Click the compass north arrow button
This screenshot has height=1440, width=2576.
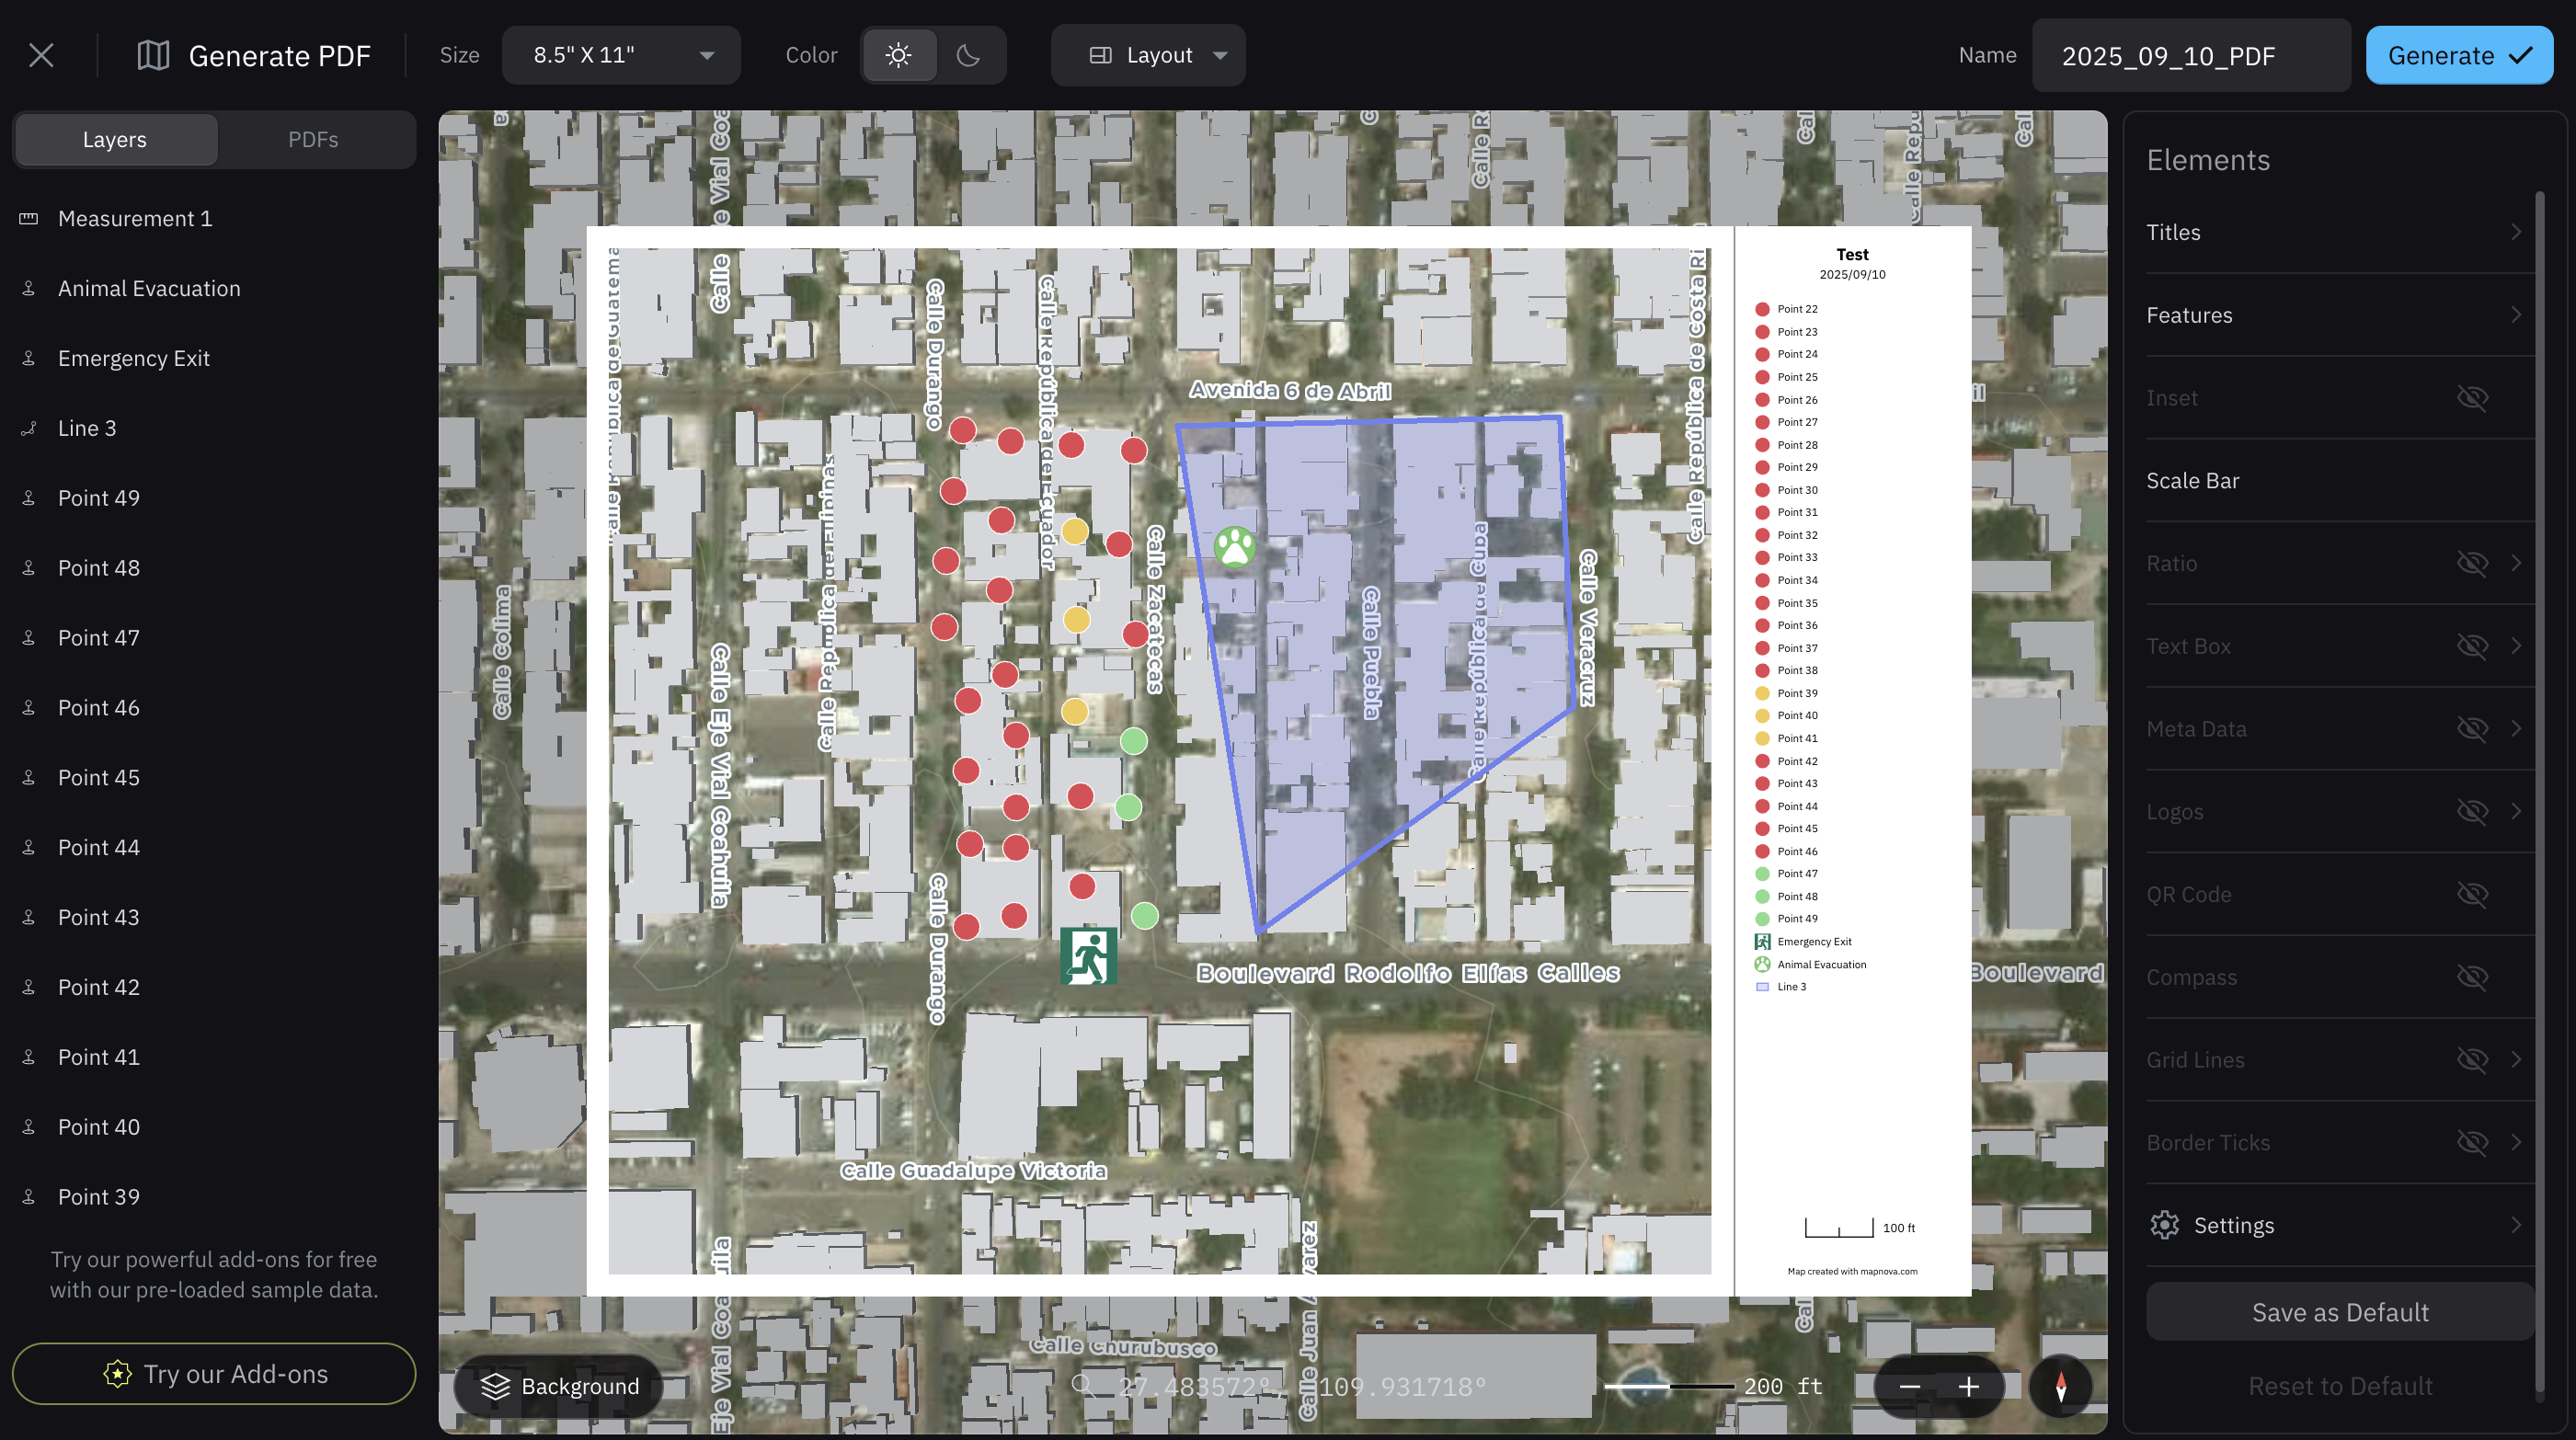tap(2060, 1386)
